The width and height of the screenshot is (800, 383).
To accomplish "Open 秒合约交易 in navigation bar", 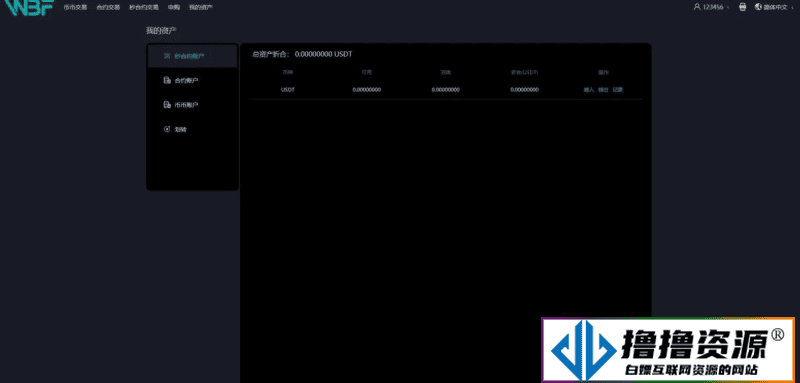I will (x=144, y=8).
